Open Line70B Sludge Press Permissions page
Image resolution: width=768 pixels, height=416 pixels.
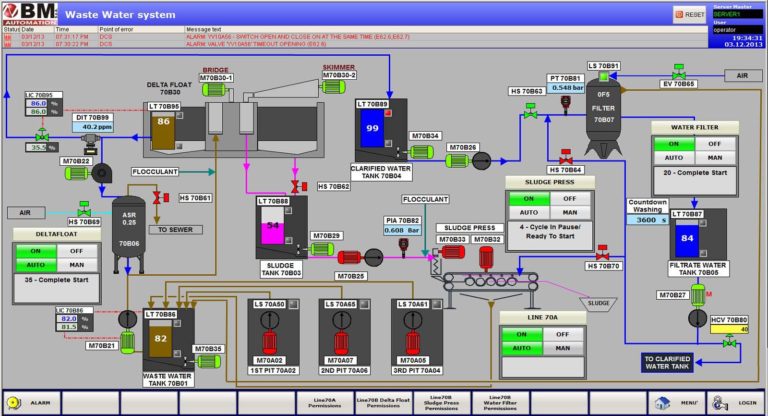(x=442, y=402)
